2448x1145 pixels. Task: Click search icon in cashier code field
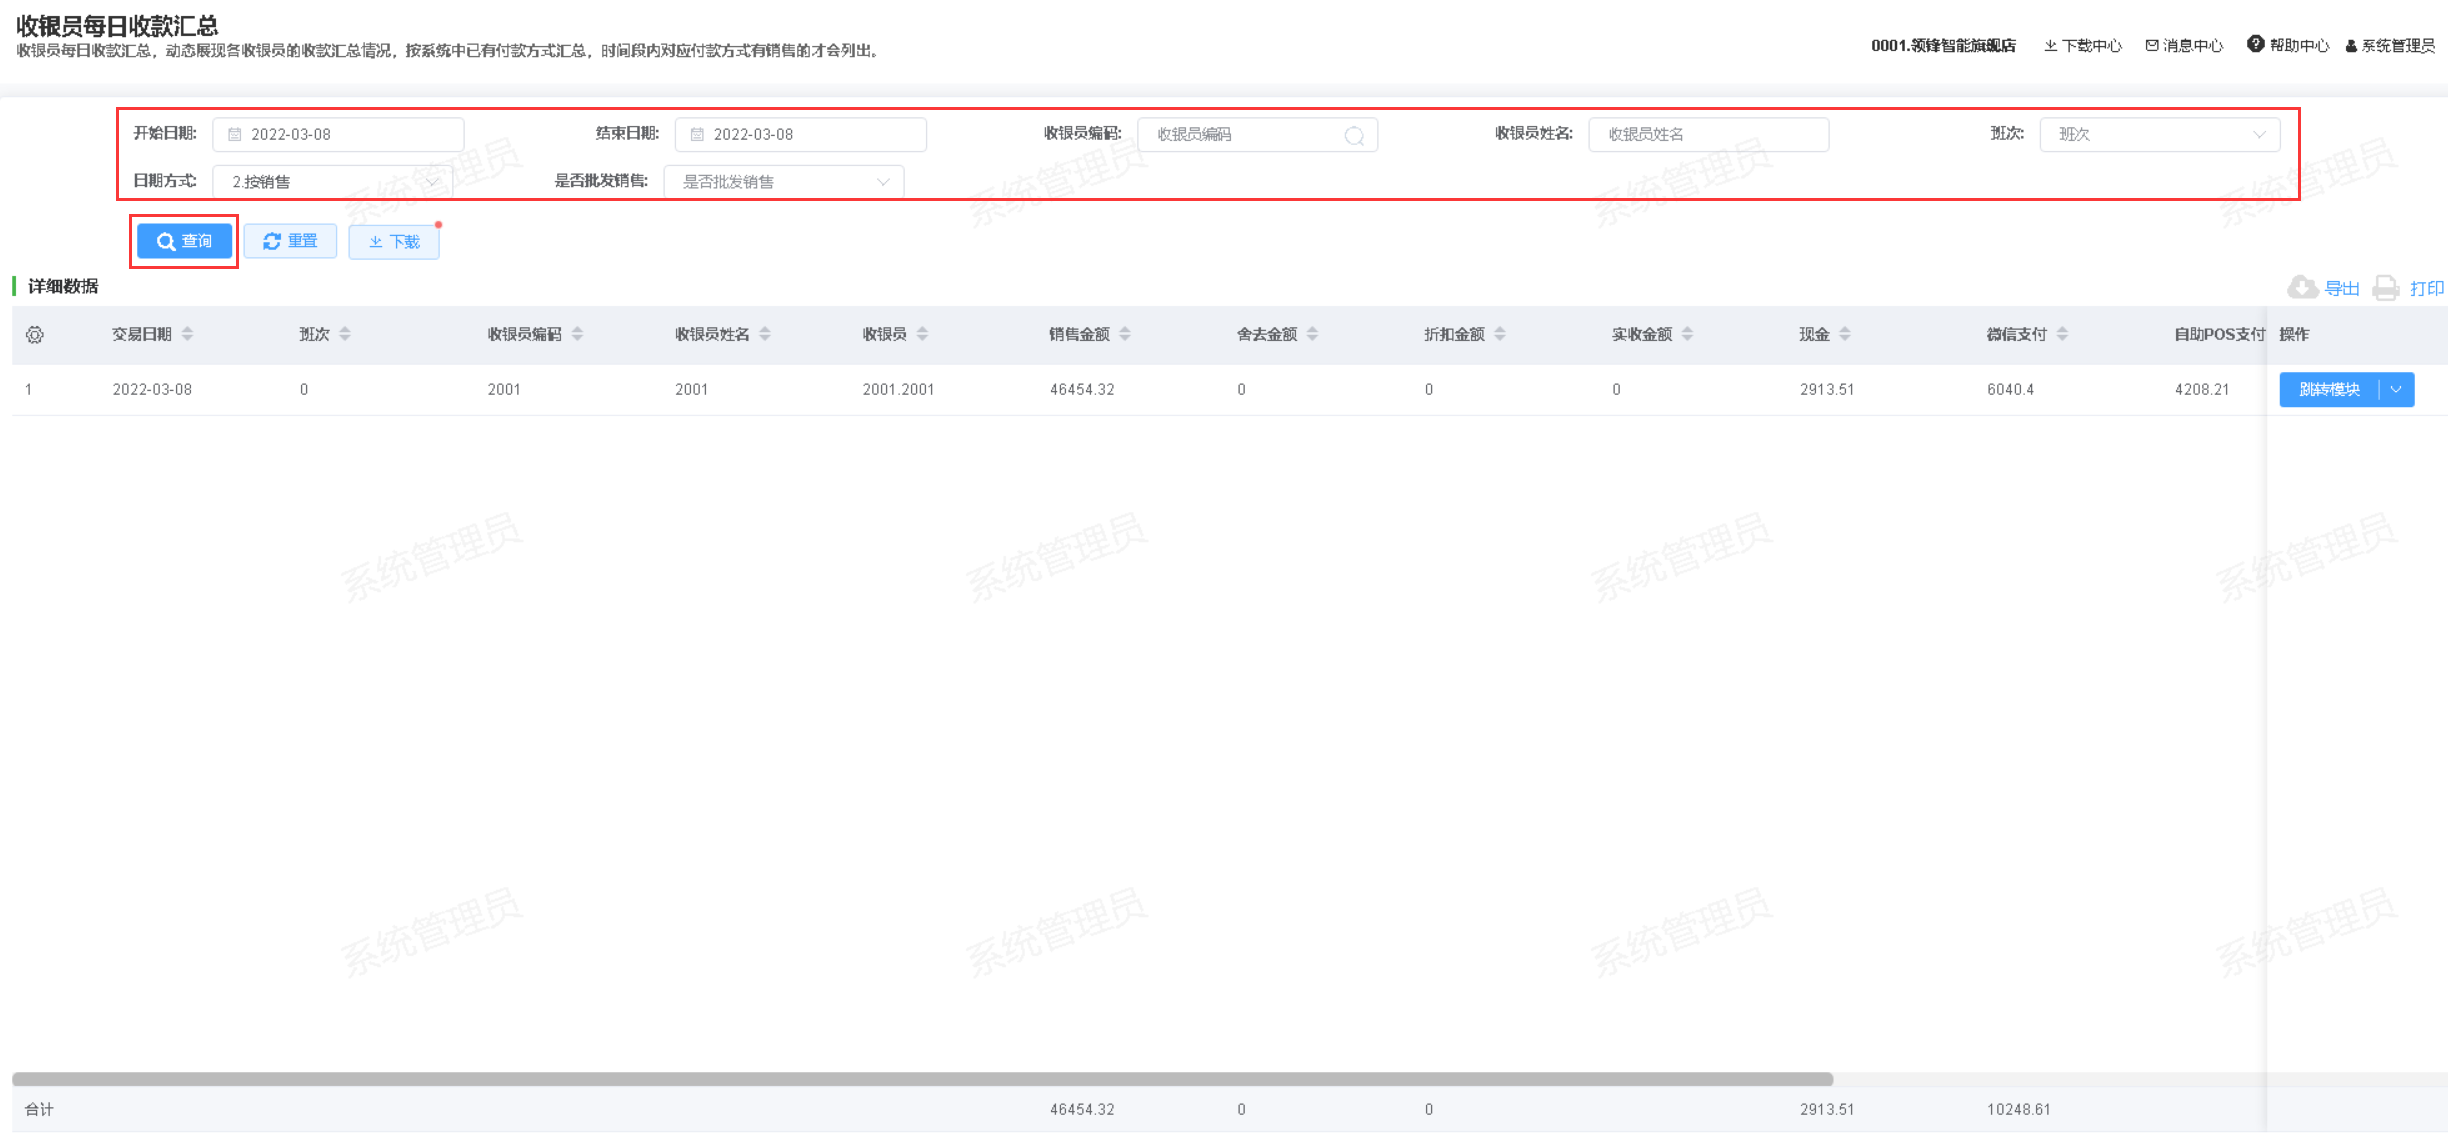1354,135
